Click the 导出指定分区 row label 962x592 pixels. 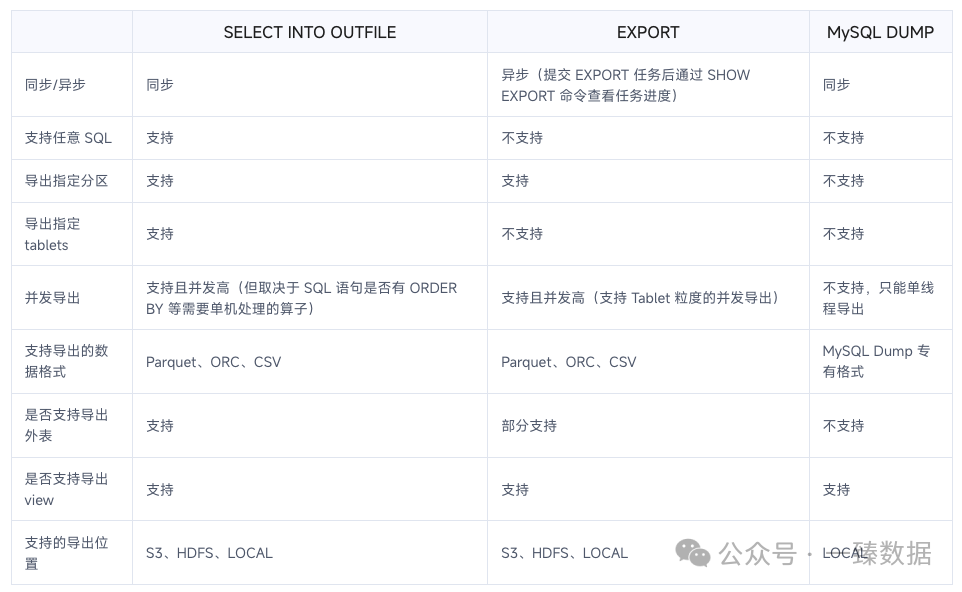(66, 181)
